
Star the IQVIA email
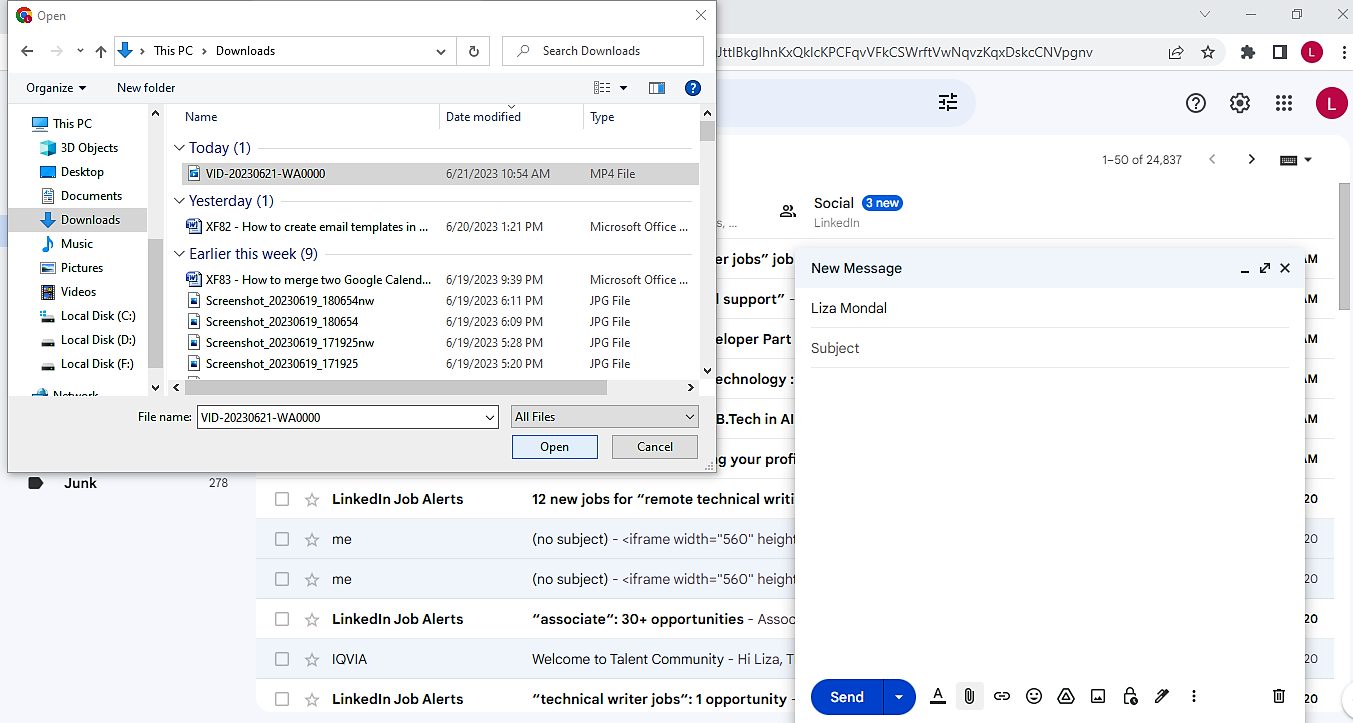311,659
